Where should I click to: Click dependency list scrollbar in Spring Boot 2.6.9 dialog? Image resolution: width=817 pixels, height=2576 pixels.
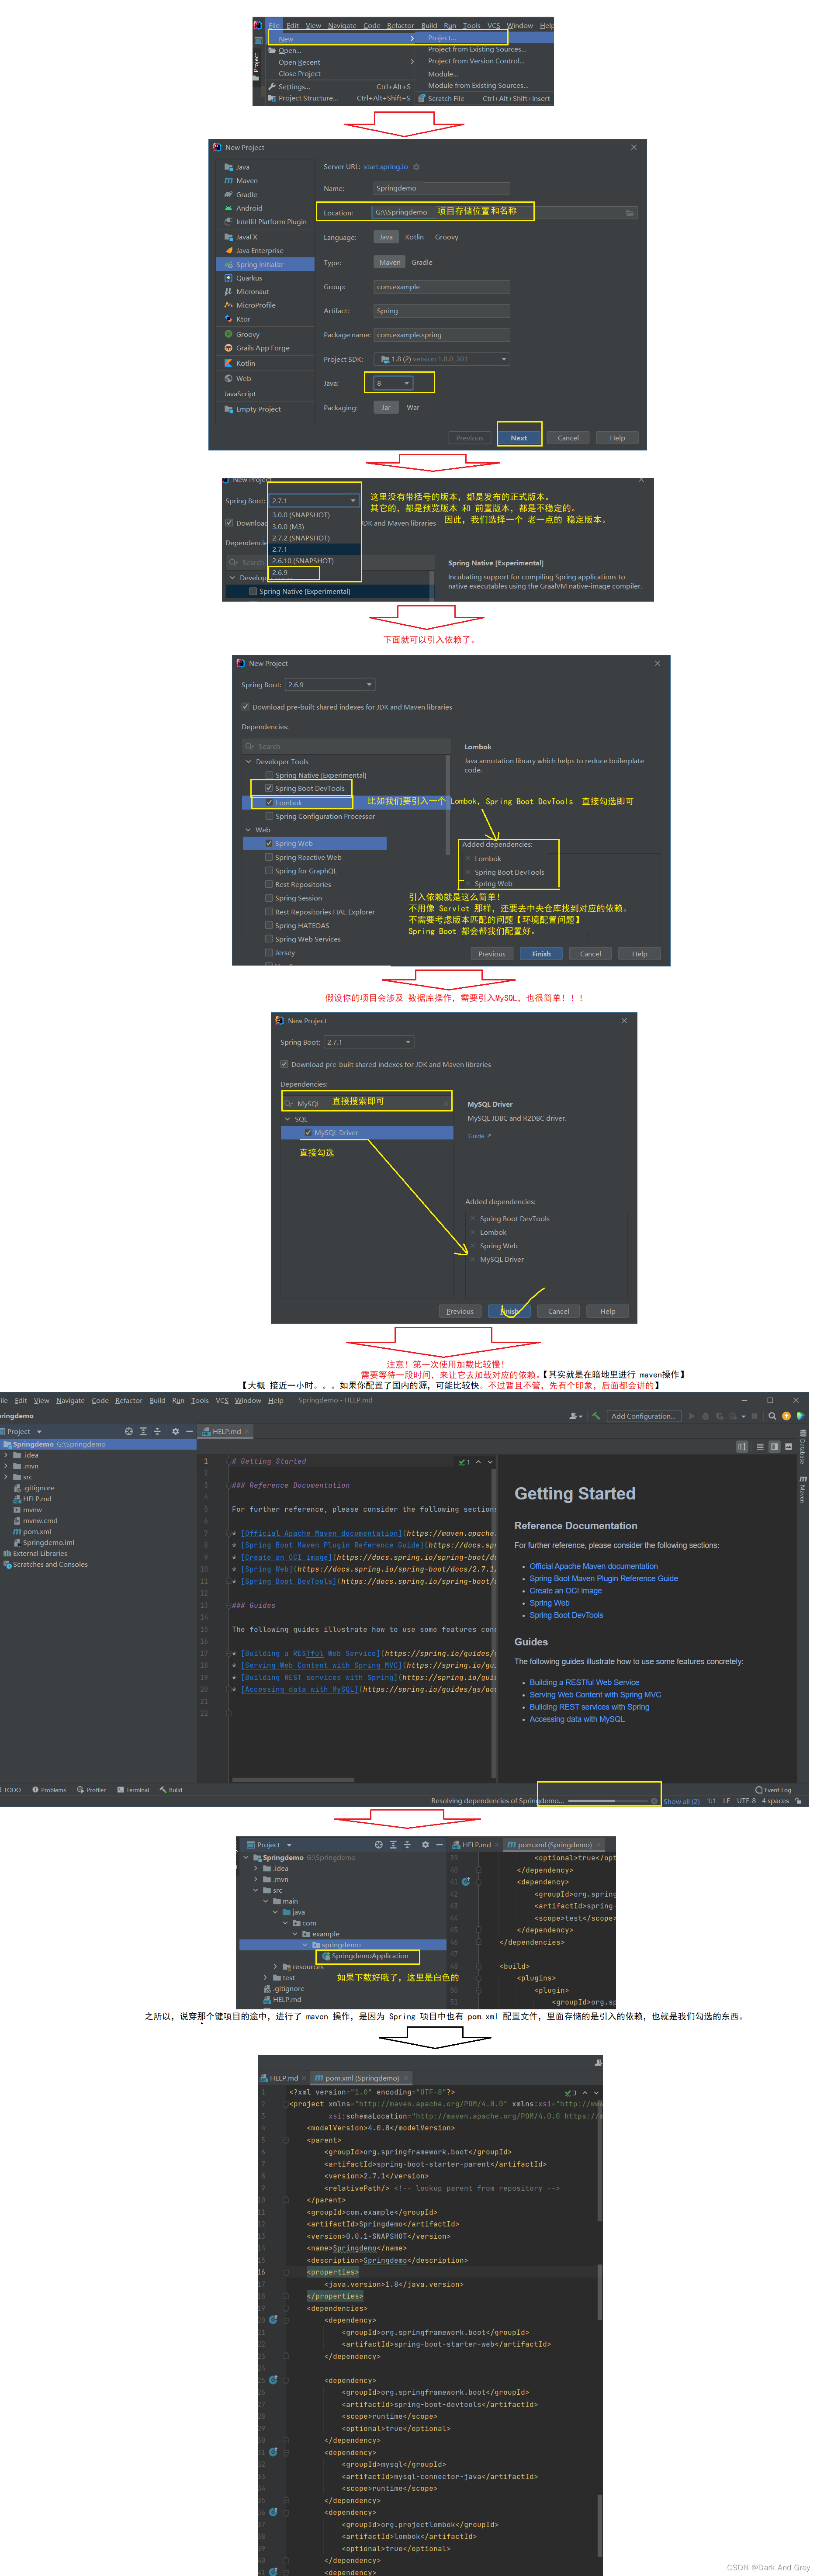(447, 805)
